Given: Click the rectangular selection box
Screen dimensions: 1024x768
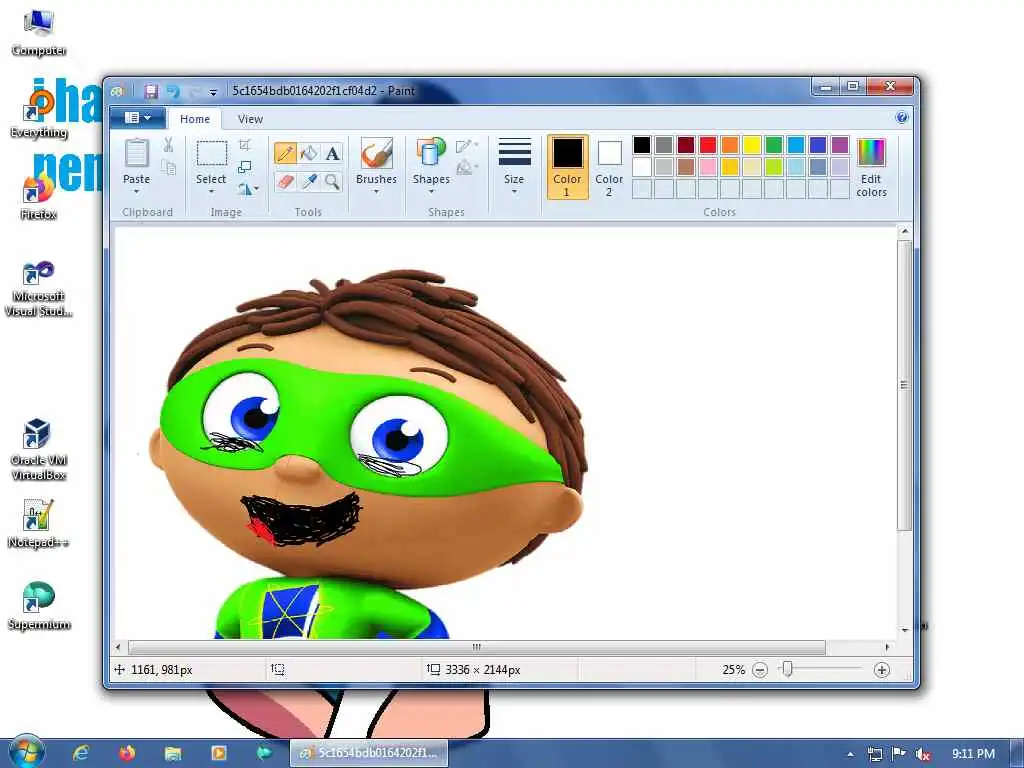Looking at the screenshot, I should pyautogui.click(x=212, y=154).
